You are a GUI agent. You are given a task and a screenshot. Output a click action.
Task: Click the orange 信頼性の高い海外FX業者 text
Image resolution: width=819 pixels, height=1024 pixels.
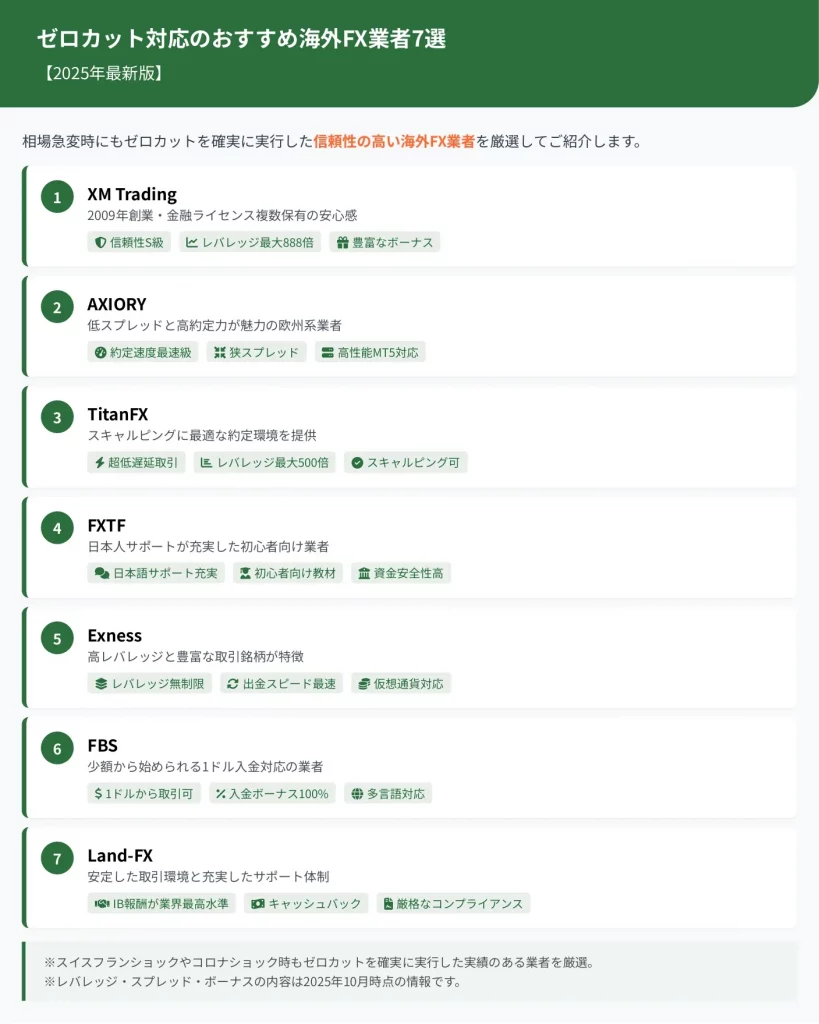click(394, 141)
